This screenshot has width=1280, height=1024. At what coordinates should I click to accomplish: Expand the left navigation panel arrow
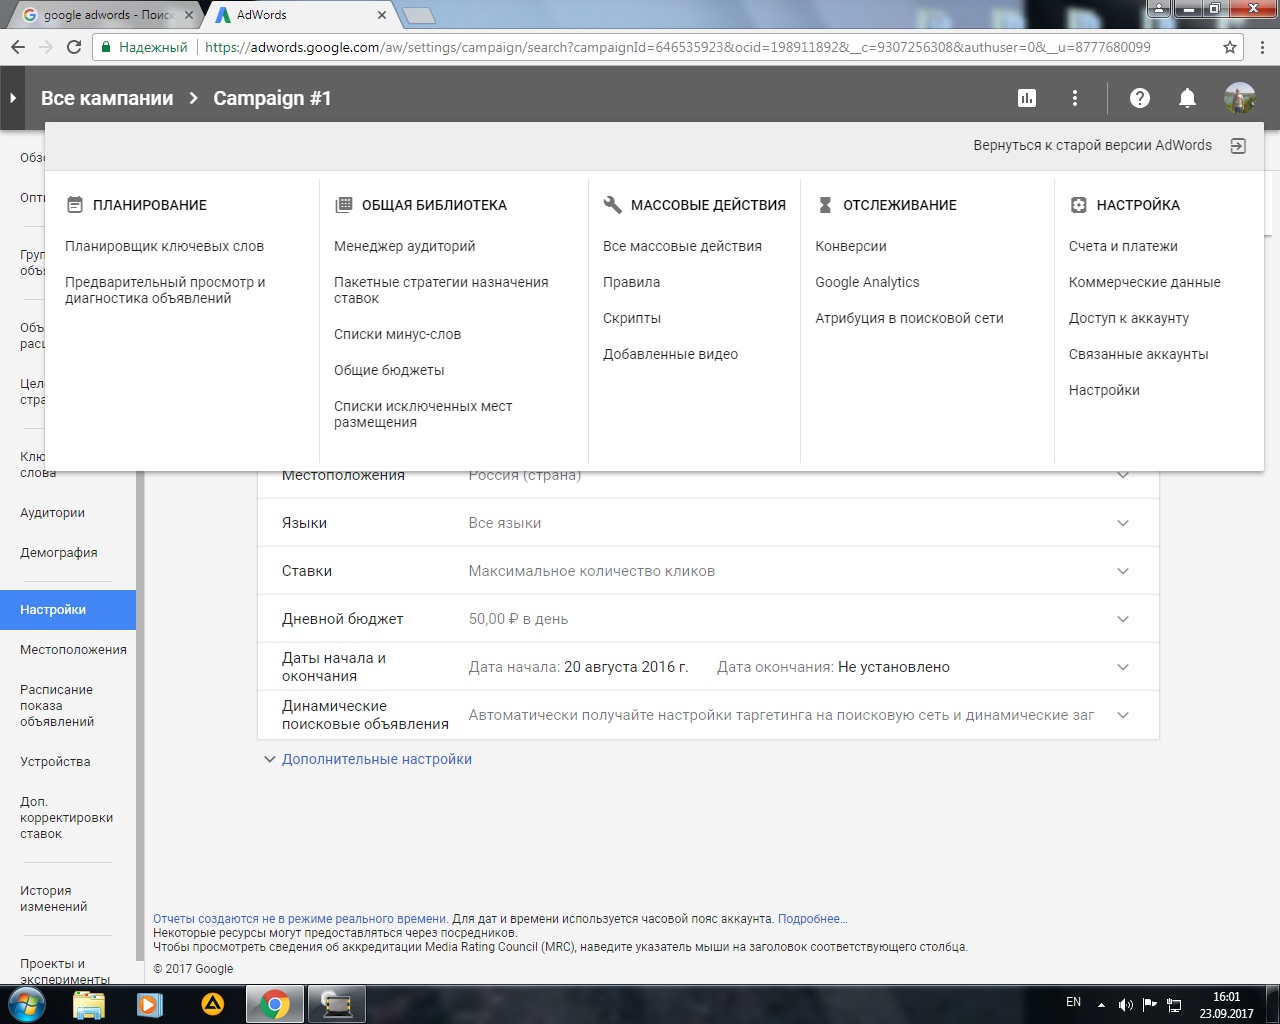(x=13, y=98)
